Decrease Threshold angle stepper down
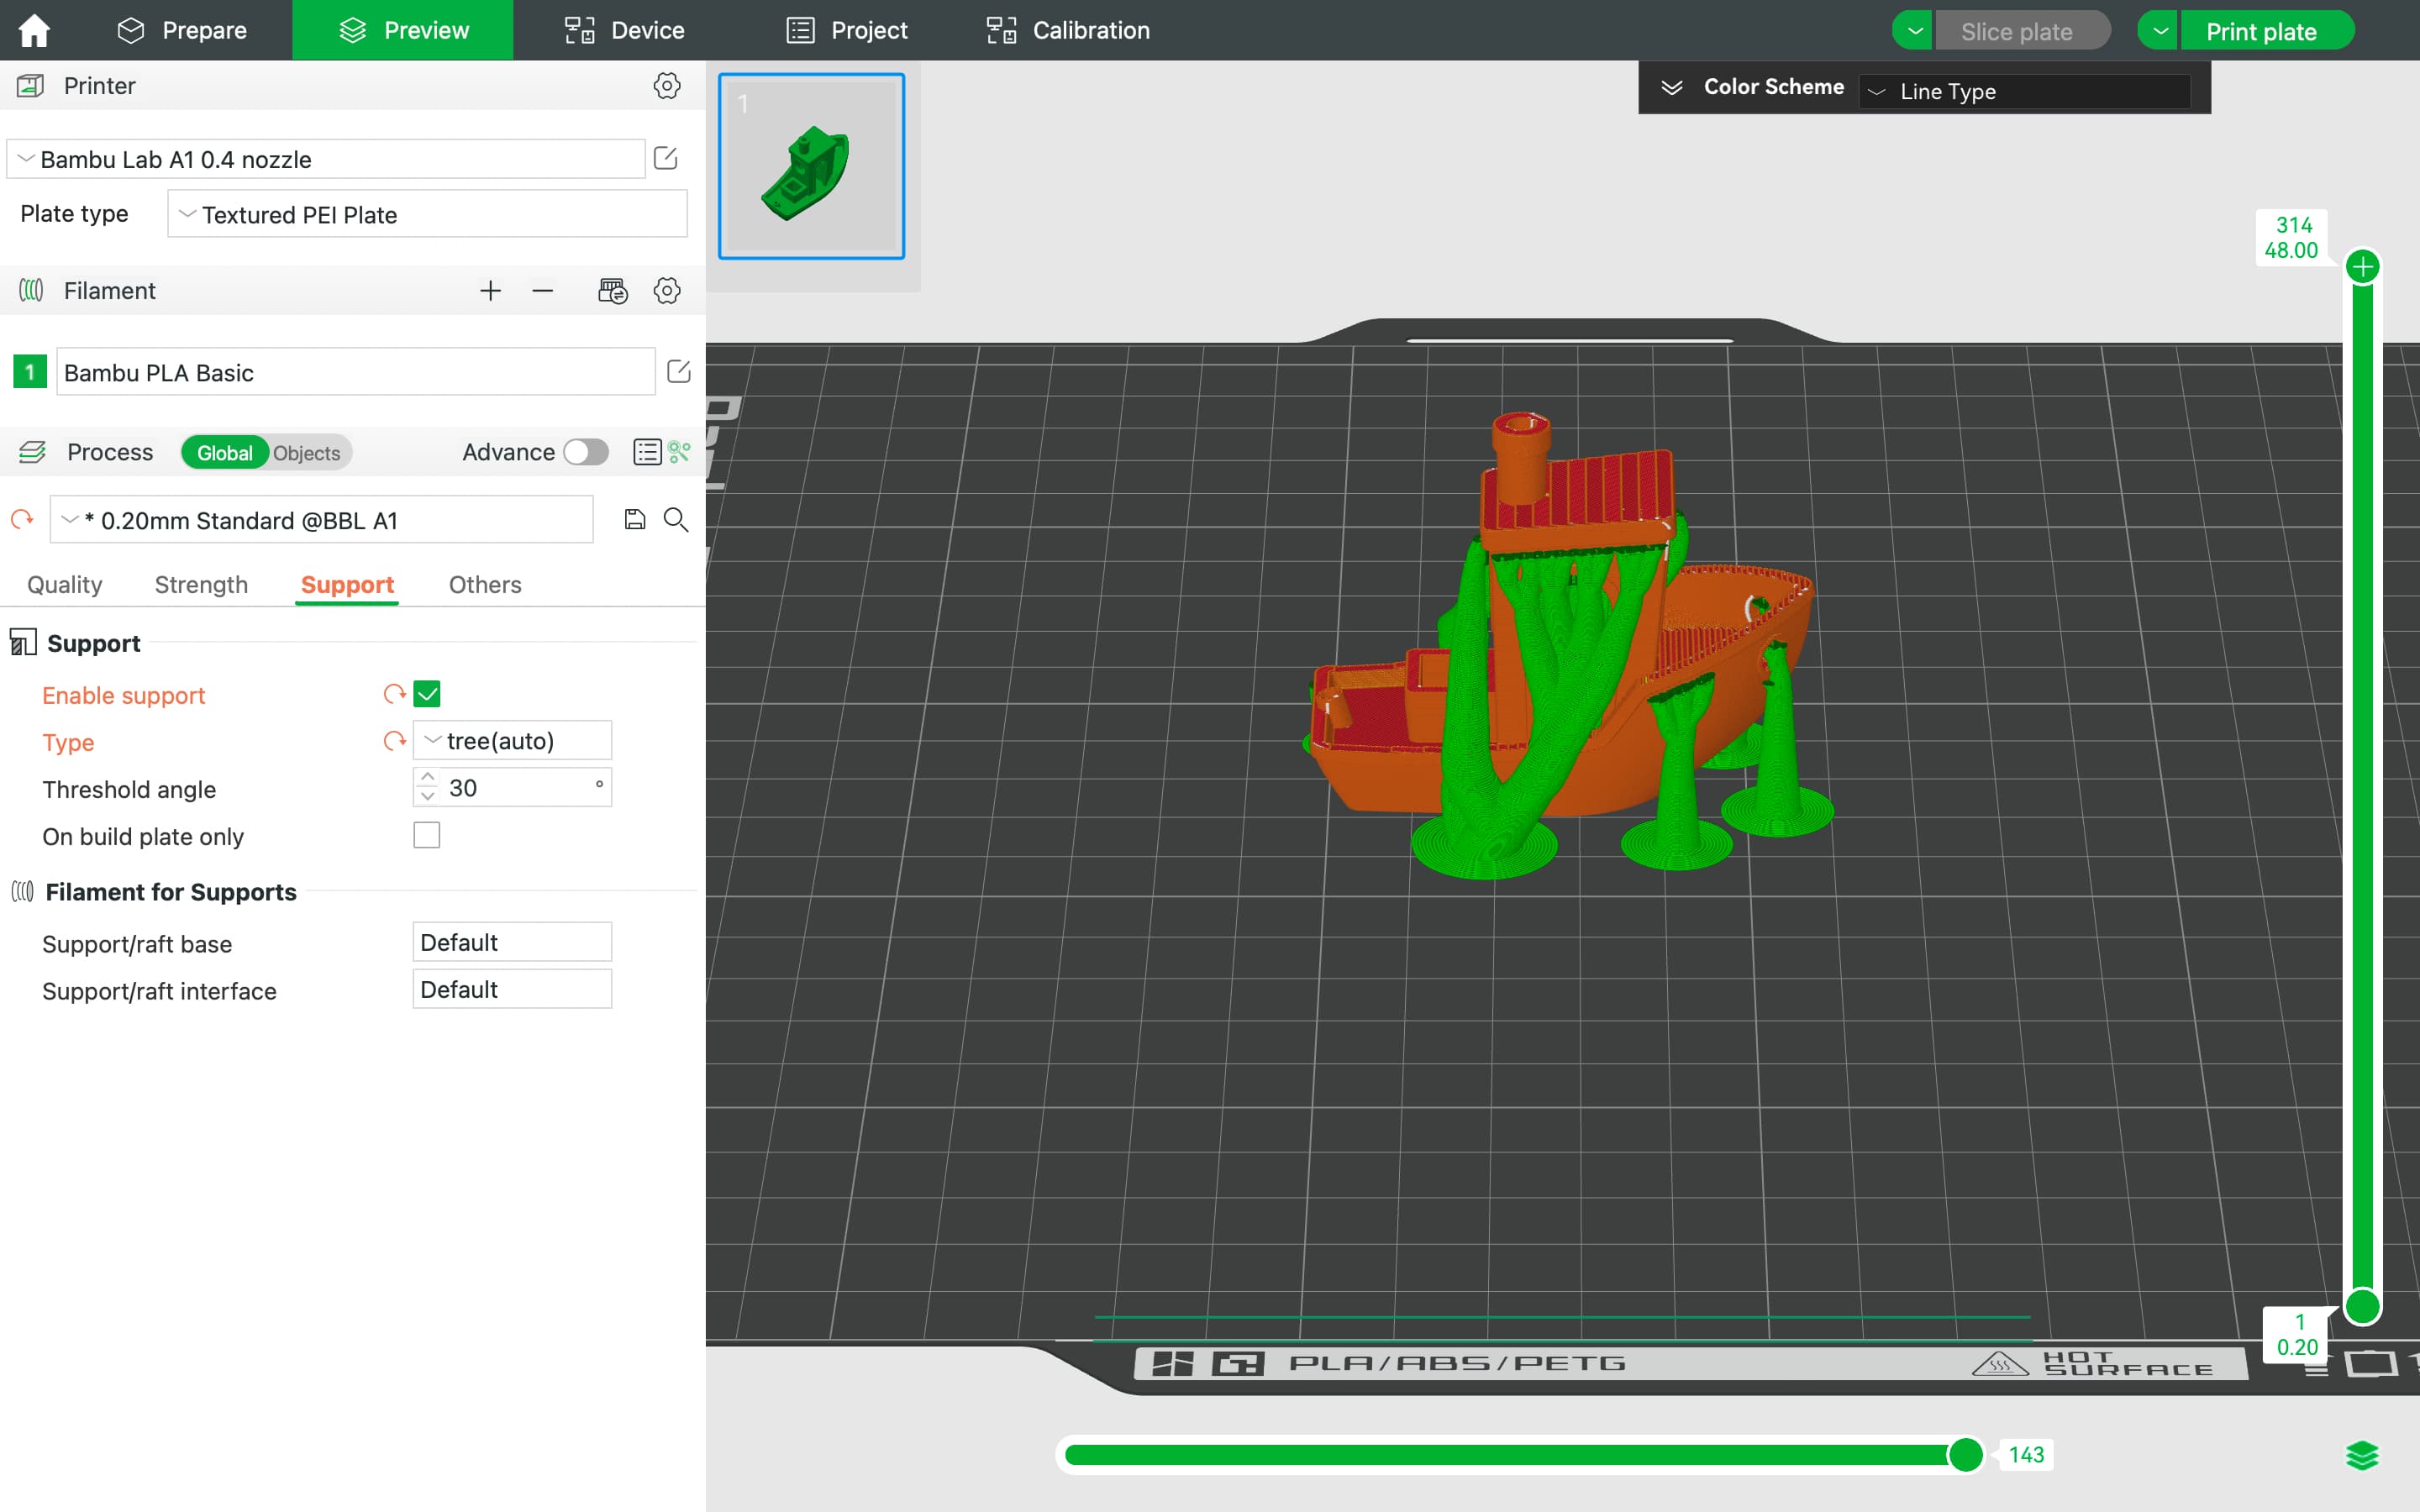This screenshot has width=2420, height=1512. click(428, 797)
